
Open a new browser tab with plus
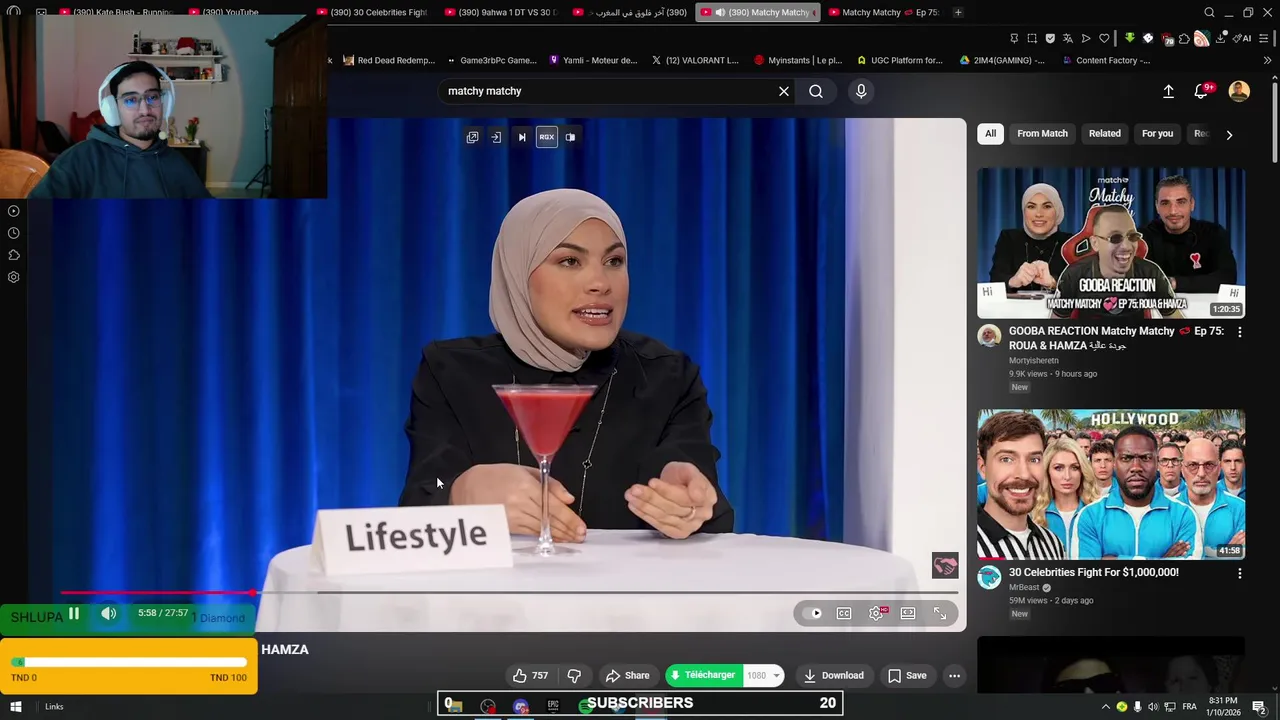(958, 12)
